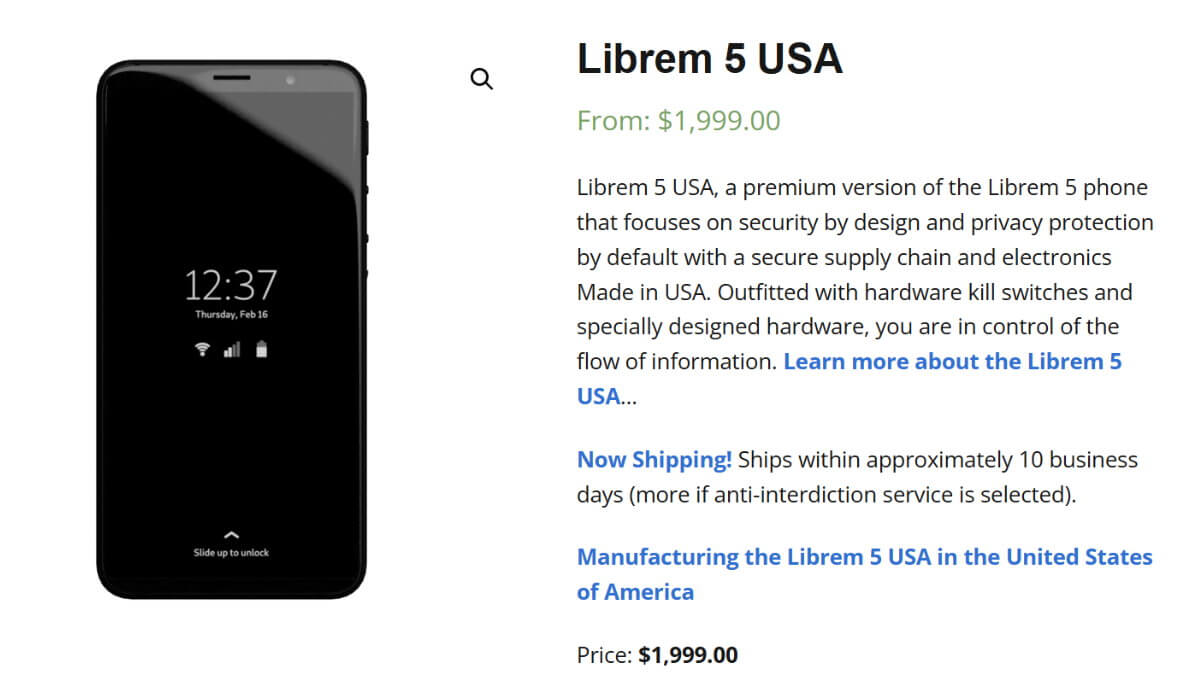Open the image lightbox with the zoom control

(483, 78)
